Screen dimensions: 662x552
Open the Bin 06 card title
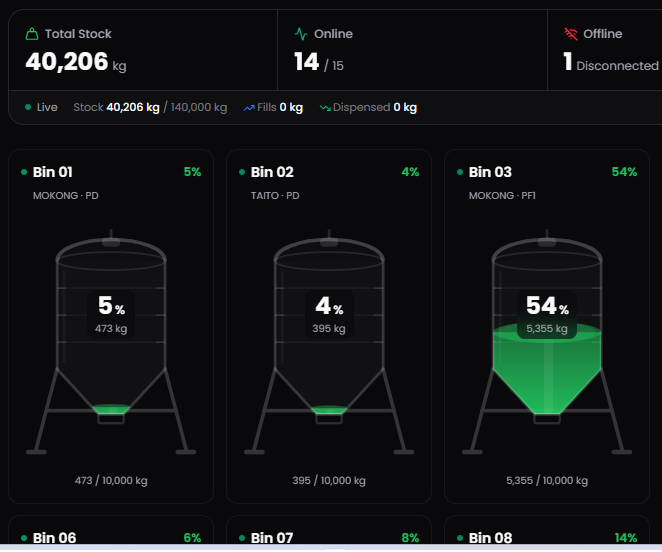click(x=54, y=538)
